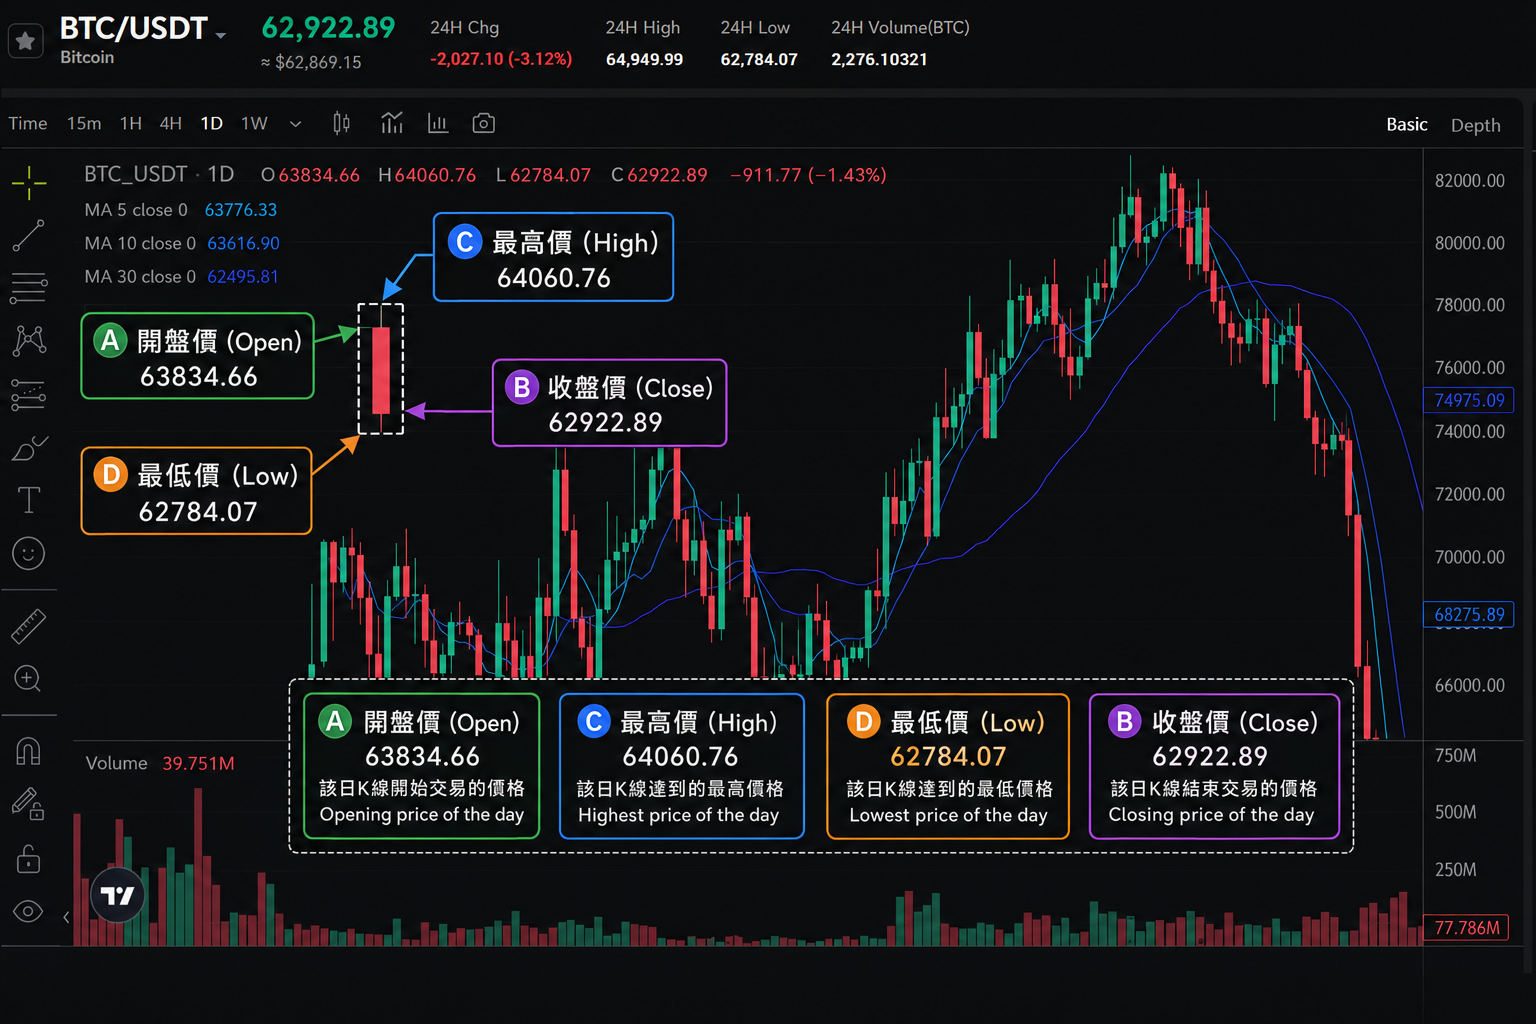The width and height of the screenshot is (1536, 1024).
Task: Select the horizontal lines tool
Action: (28, 288)
